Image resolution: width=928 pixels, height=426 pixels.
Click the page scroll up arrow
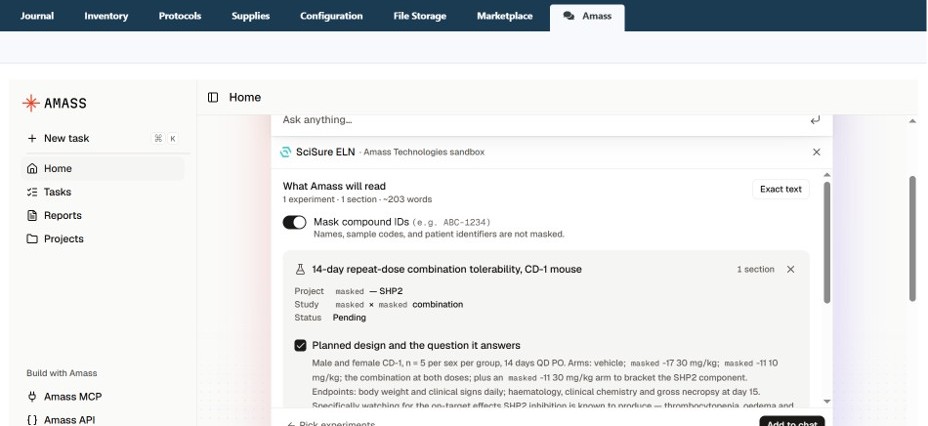912,121
